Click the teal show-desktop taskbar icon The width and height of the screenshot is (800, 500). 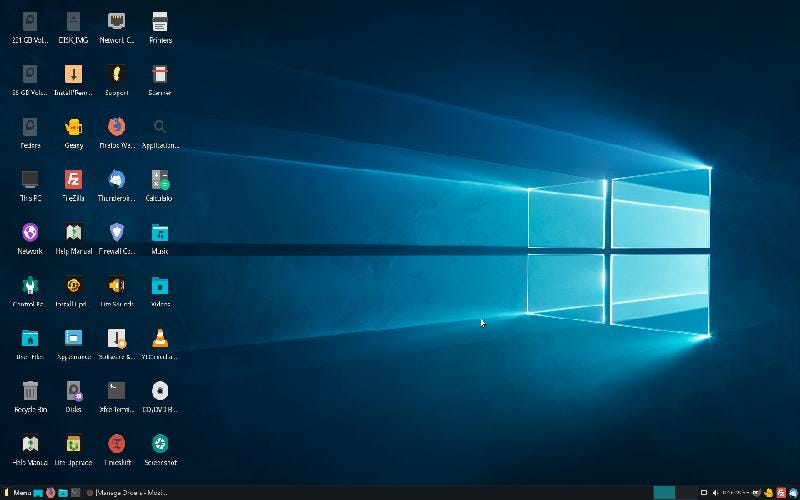click(x=38, y=493)
